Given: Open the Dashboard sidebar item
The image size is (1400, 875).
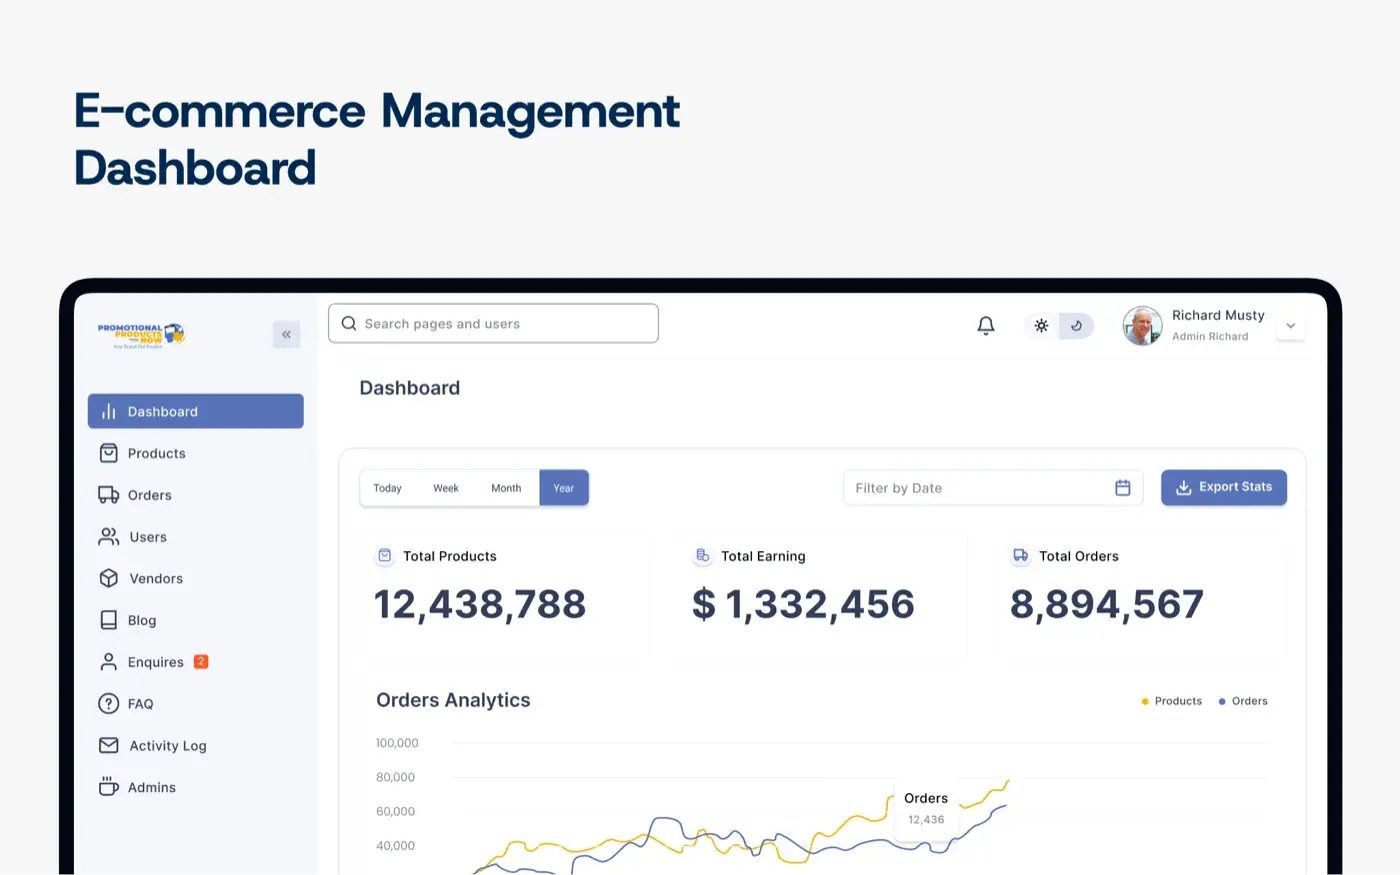Looking at the screenshot, I should tap(196, 411).
